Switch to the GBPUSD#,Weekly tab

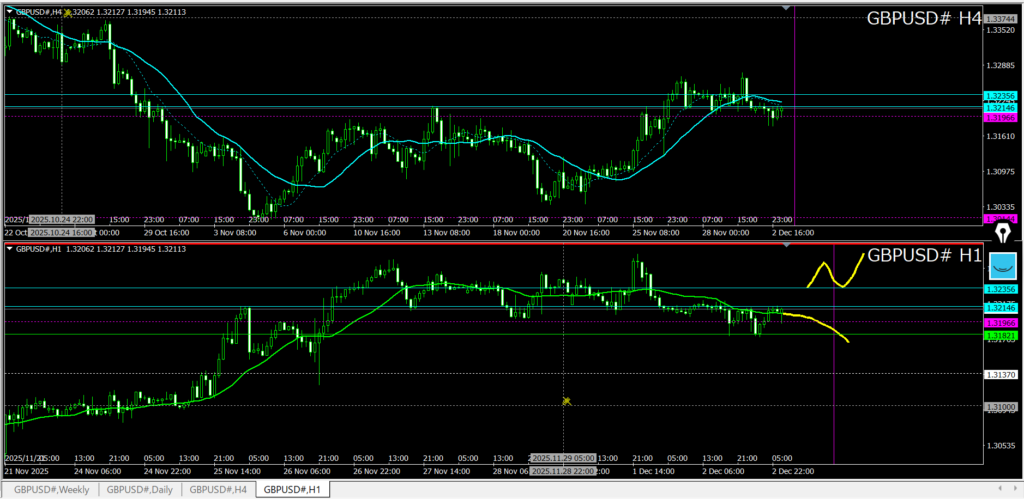click(50, 490)
